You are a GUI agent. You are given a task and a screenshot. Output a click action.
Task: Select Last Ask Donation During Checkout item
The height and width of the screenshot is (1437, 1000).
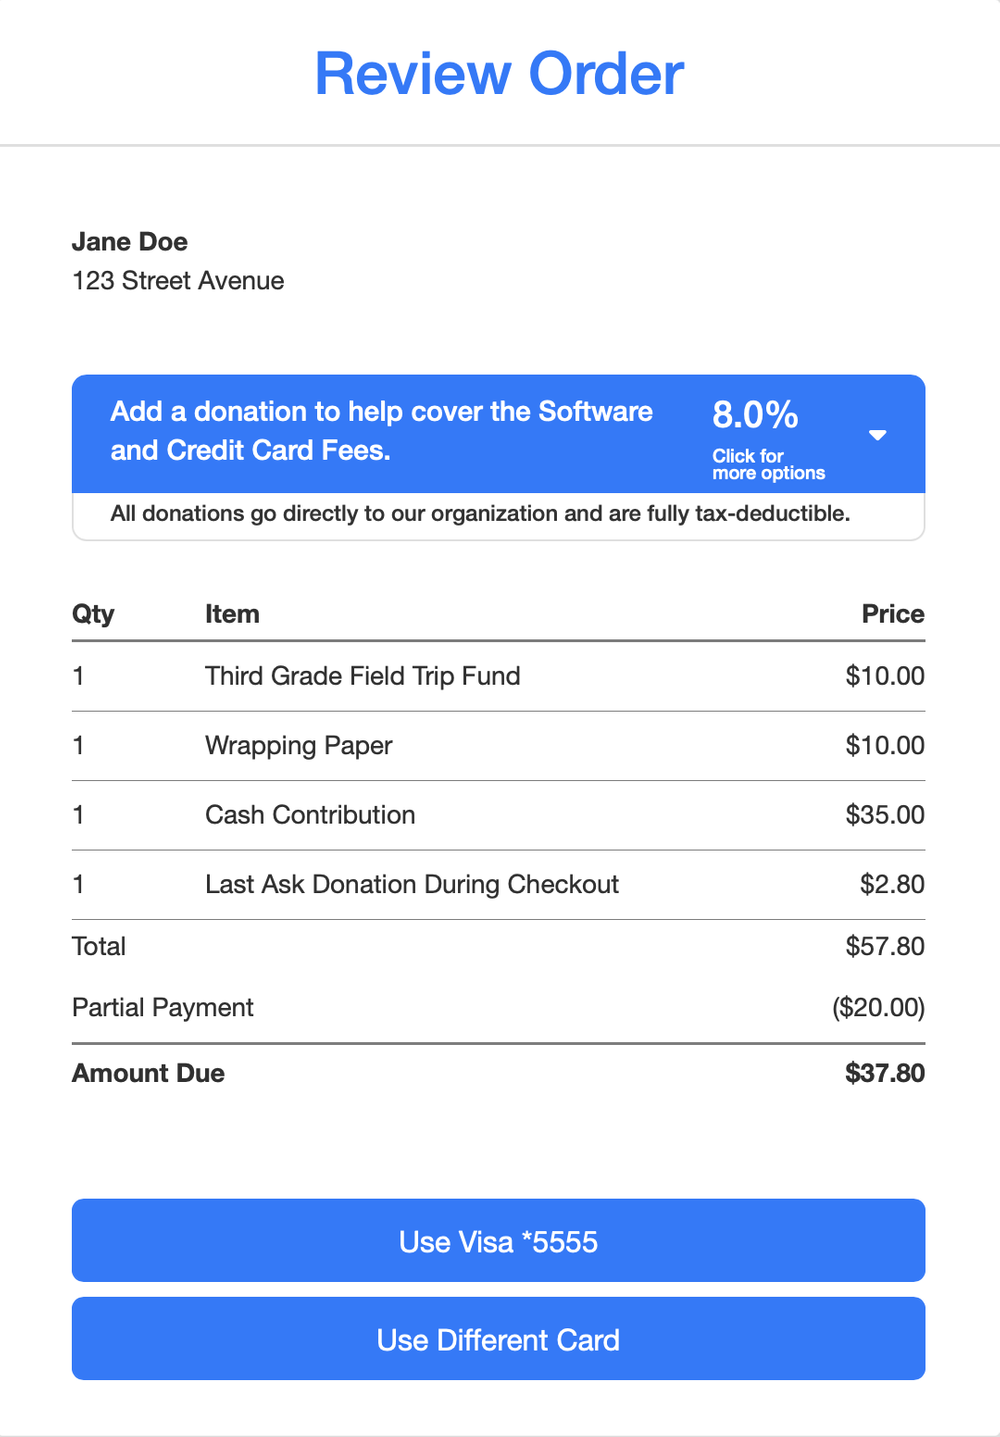(x=411, y=885)
